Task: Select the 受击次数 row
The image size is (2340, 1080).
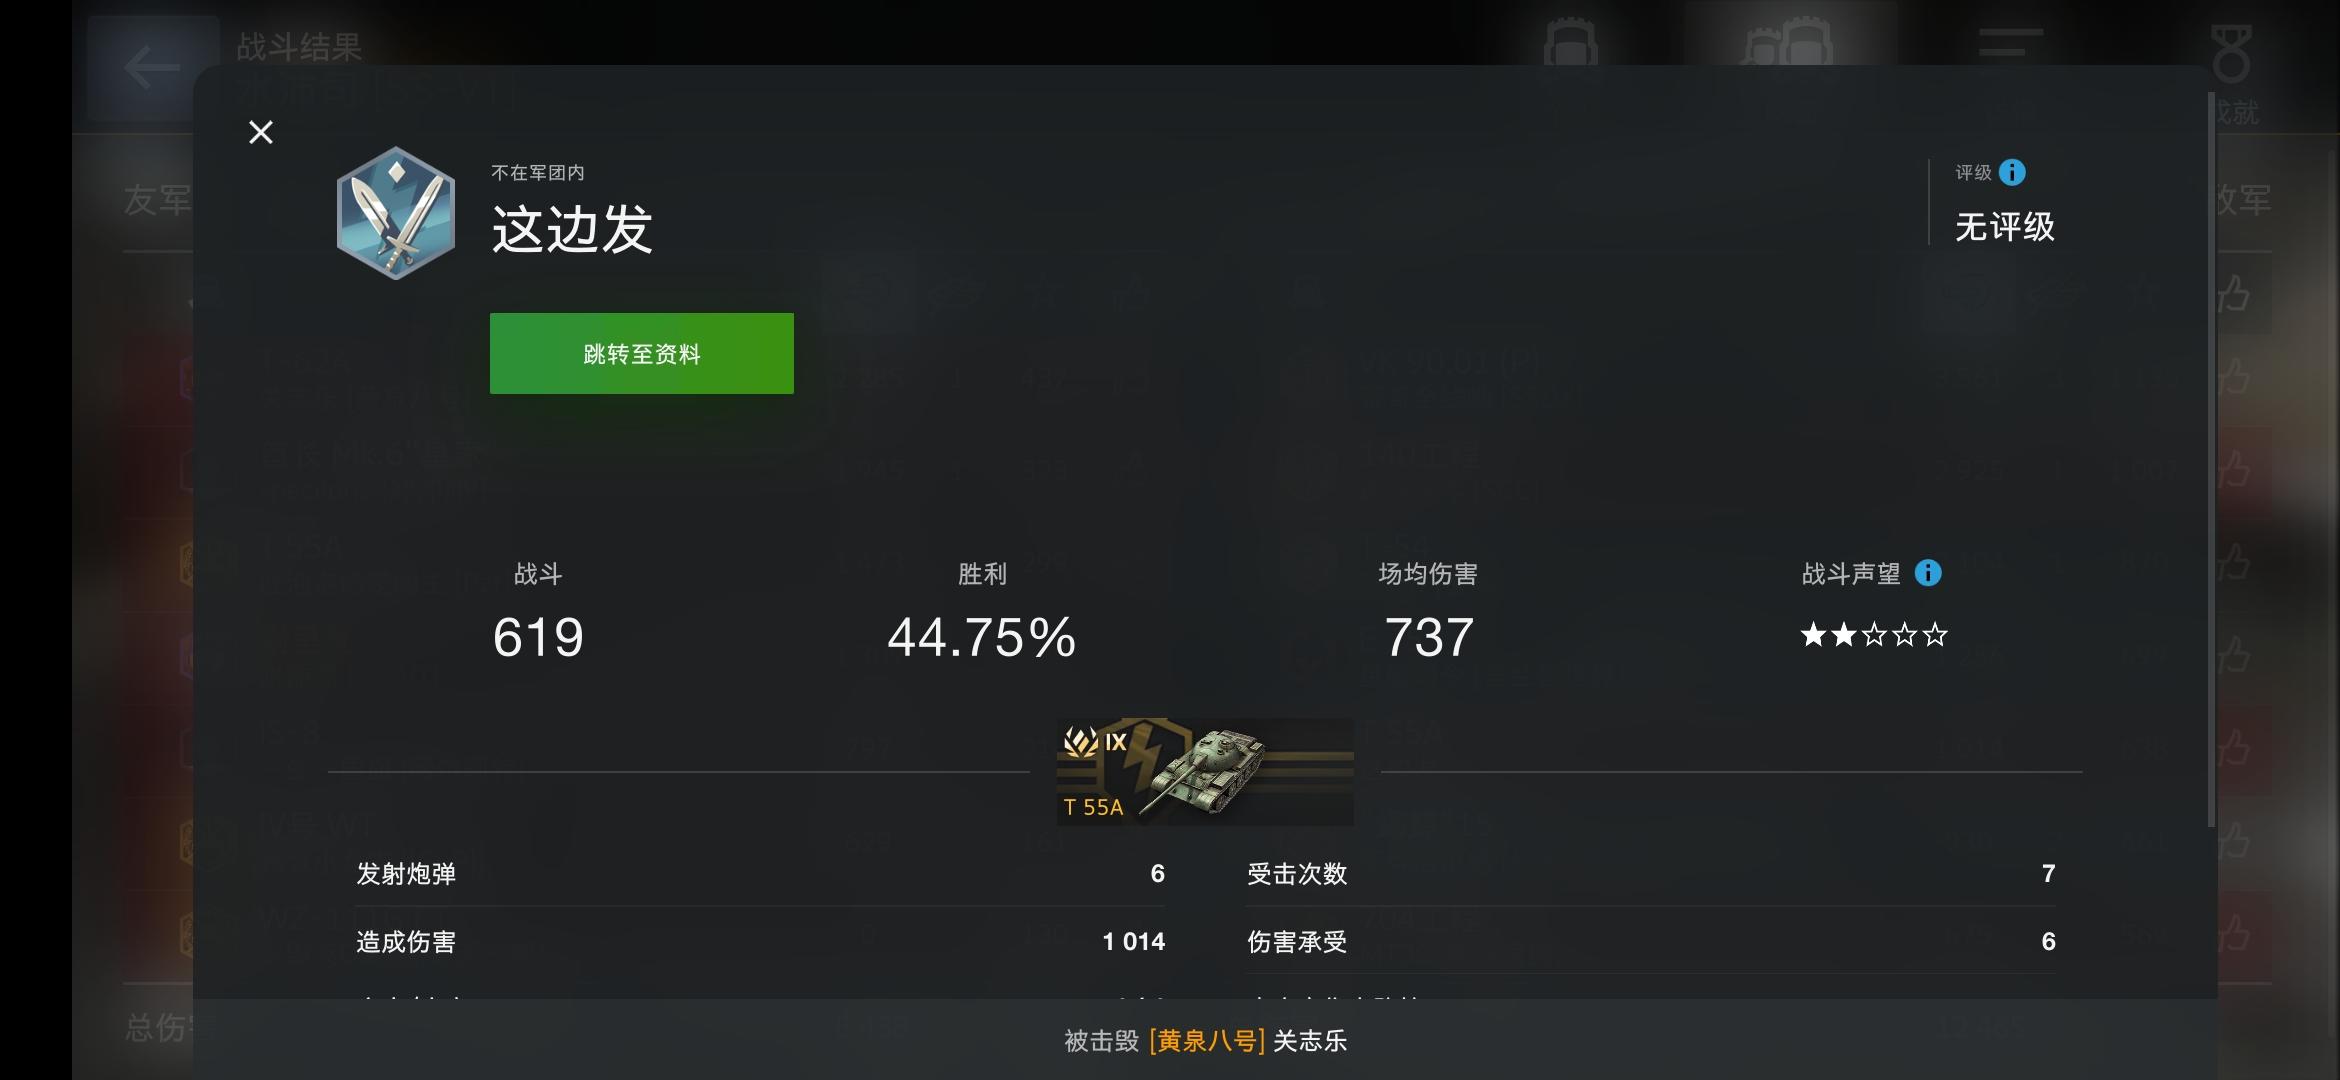Action: point(1651,873)
